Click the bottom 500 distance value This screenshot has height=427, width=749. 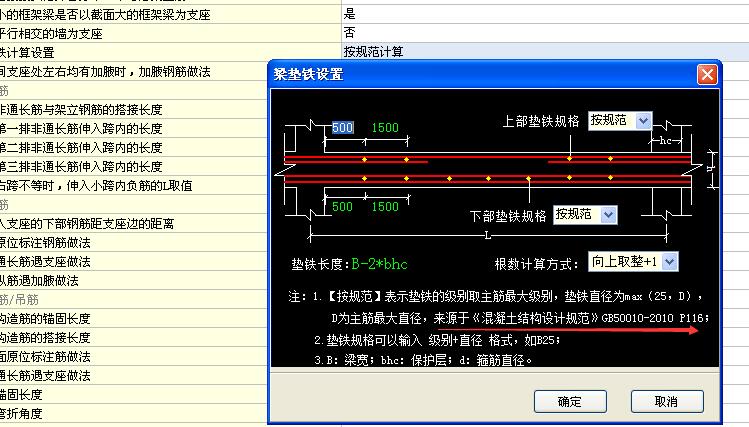[x=342, y=206]
